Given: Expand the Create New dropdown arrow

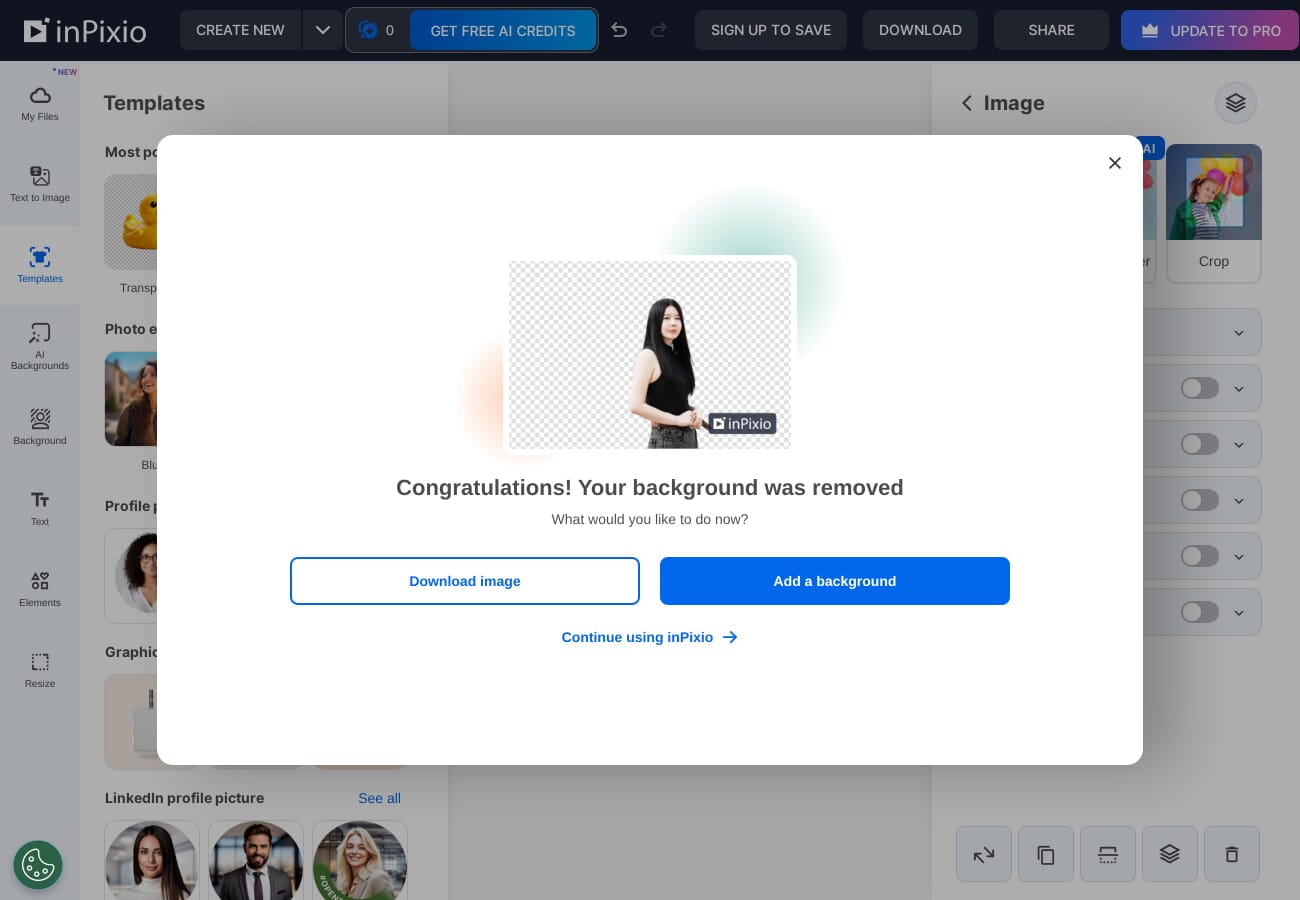Looking at the screenshot, I should coord(322,30).
